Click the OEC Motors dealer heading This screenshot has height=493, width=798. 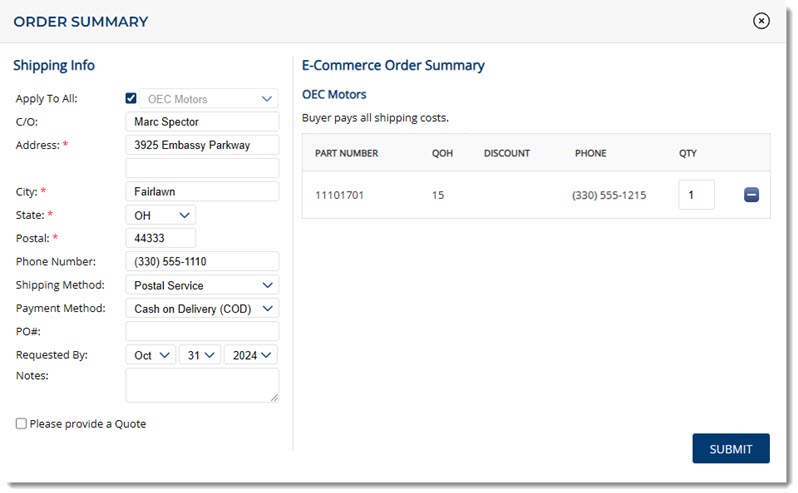[334, 94]
